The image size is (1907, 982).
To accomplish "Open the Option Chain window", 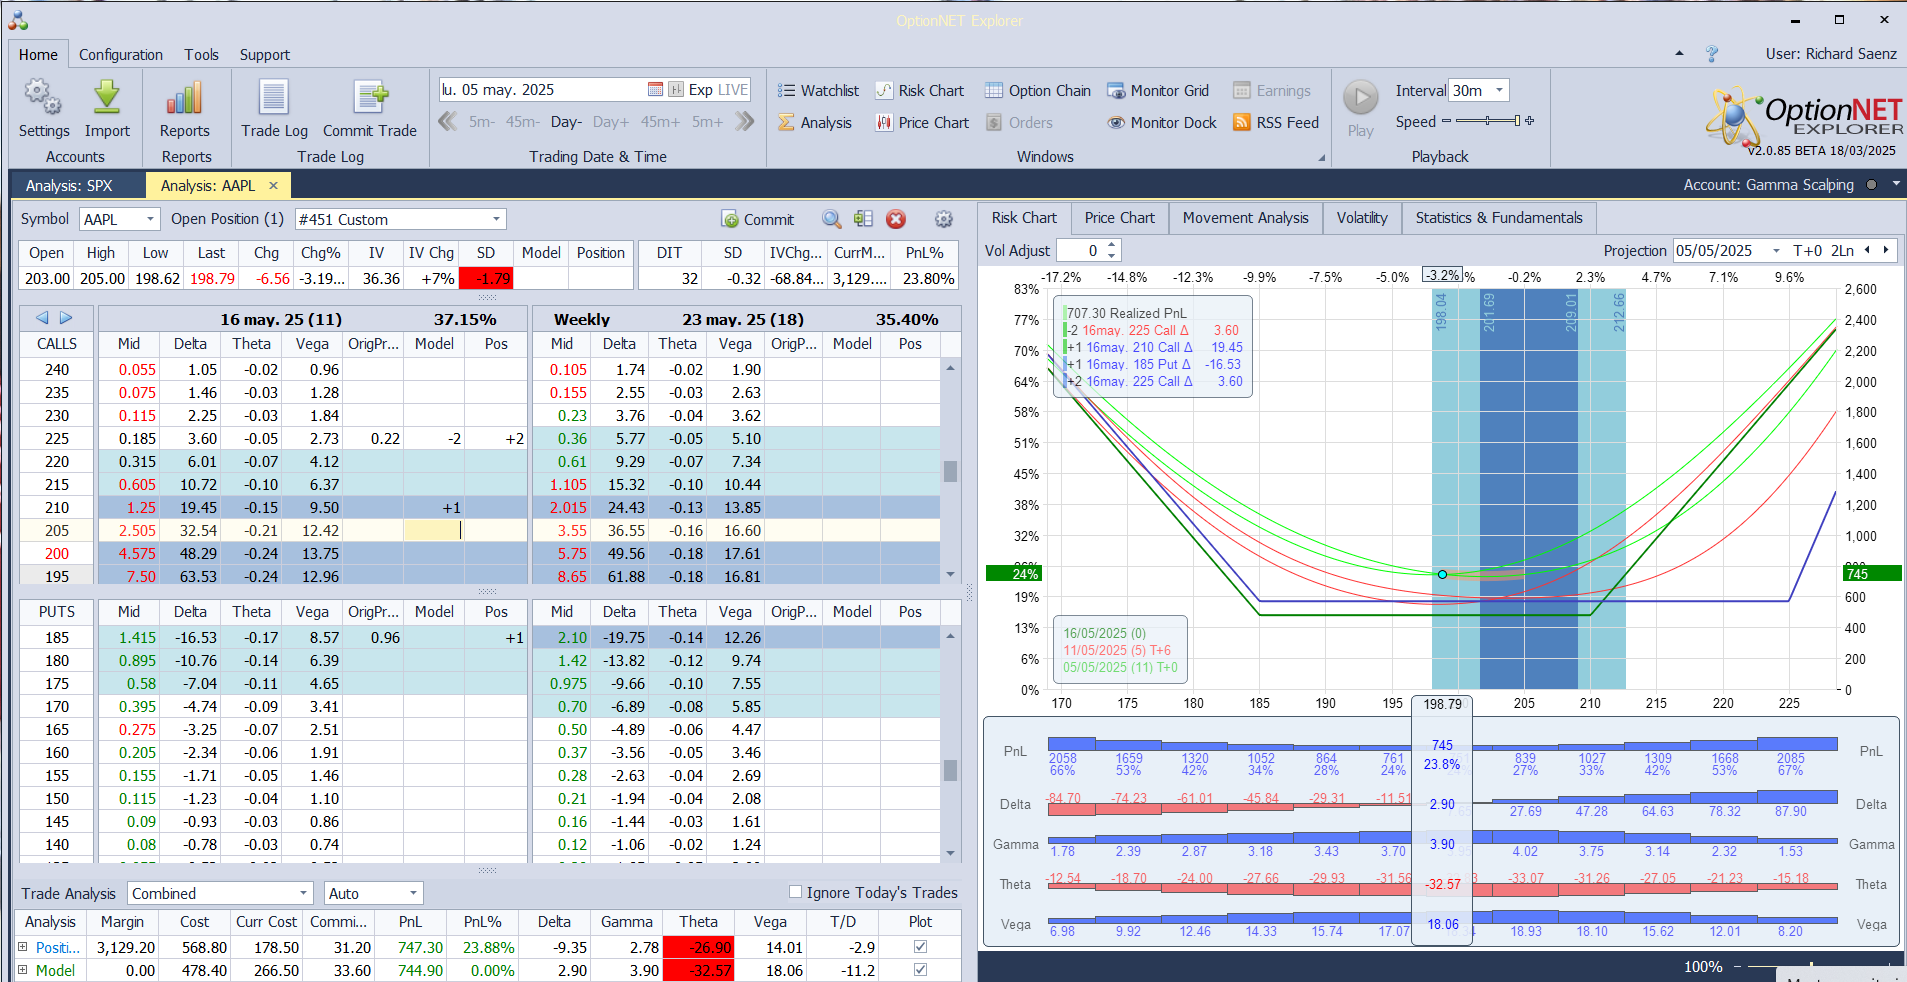I will coord(1038,90).
